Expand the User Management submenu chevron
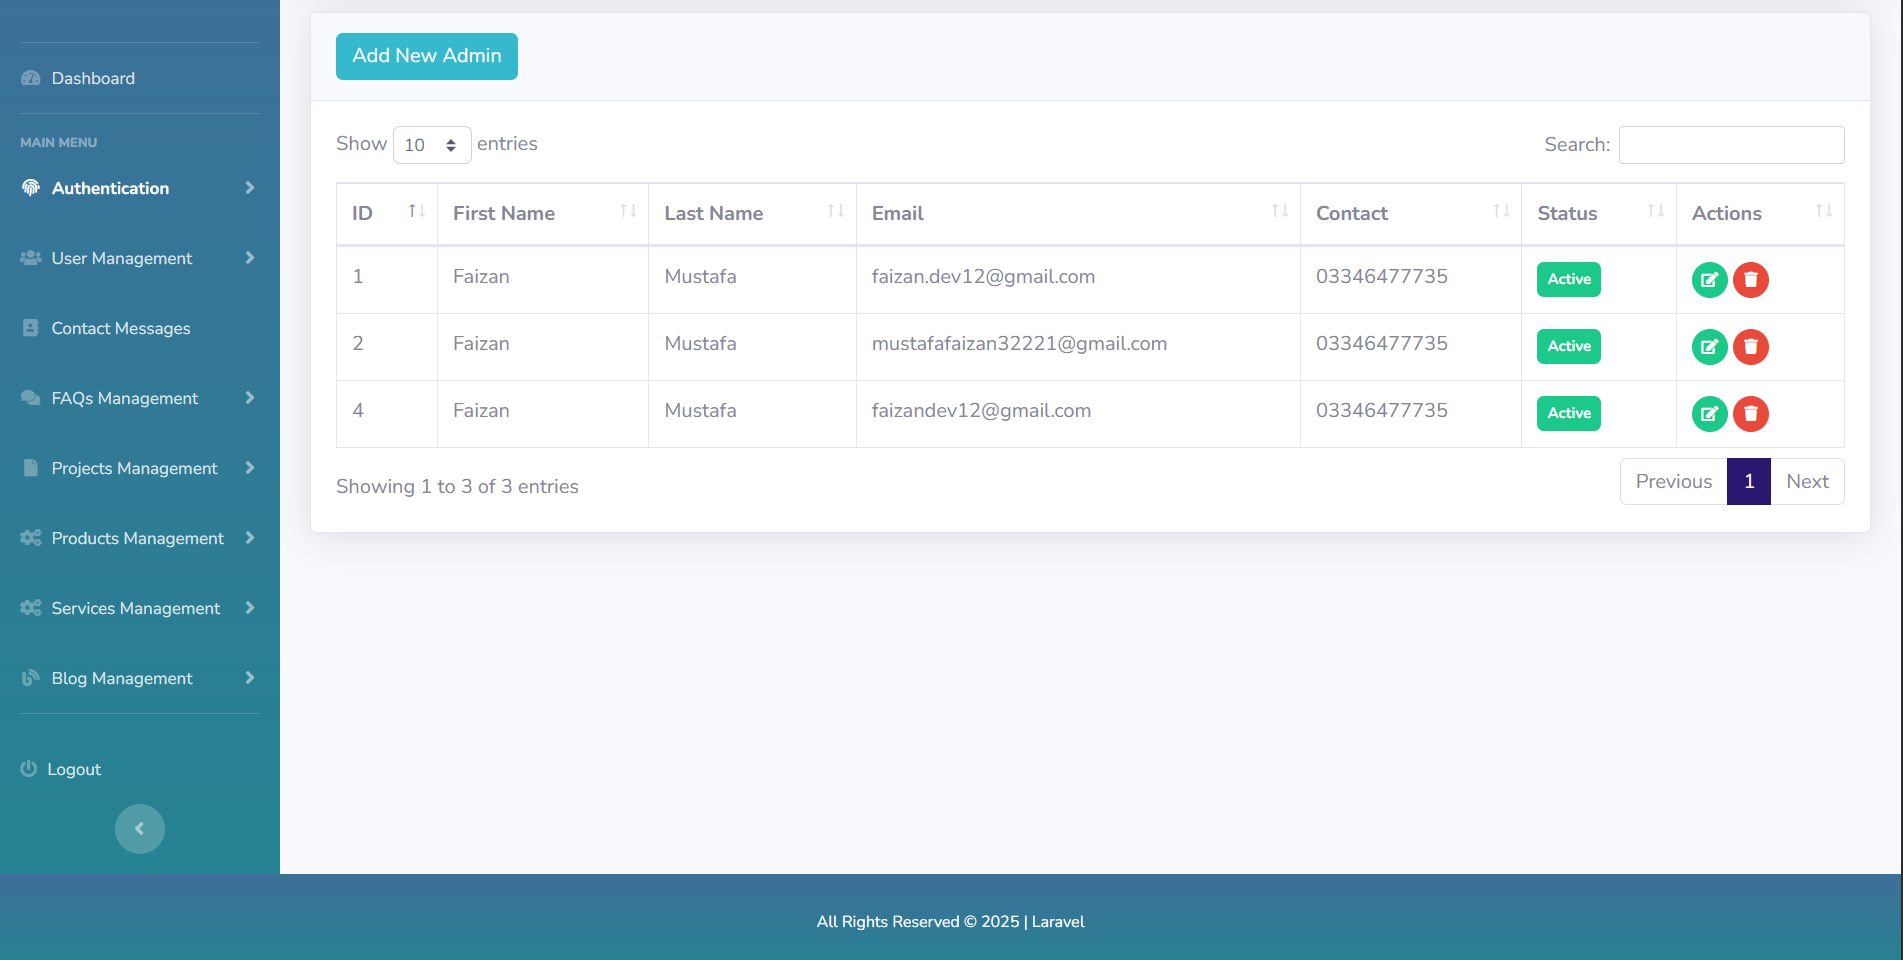Viewport: 1903px width, 960px height. point(250,258)
